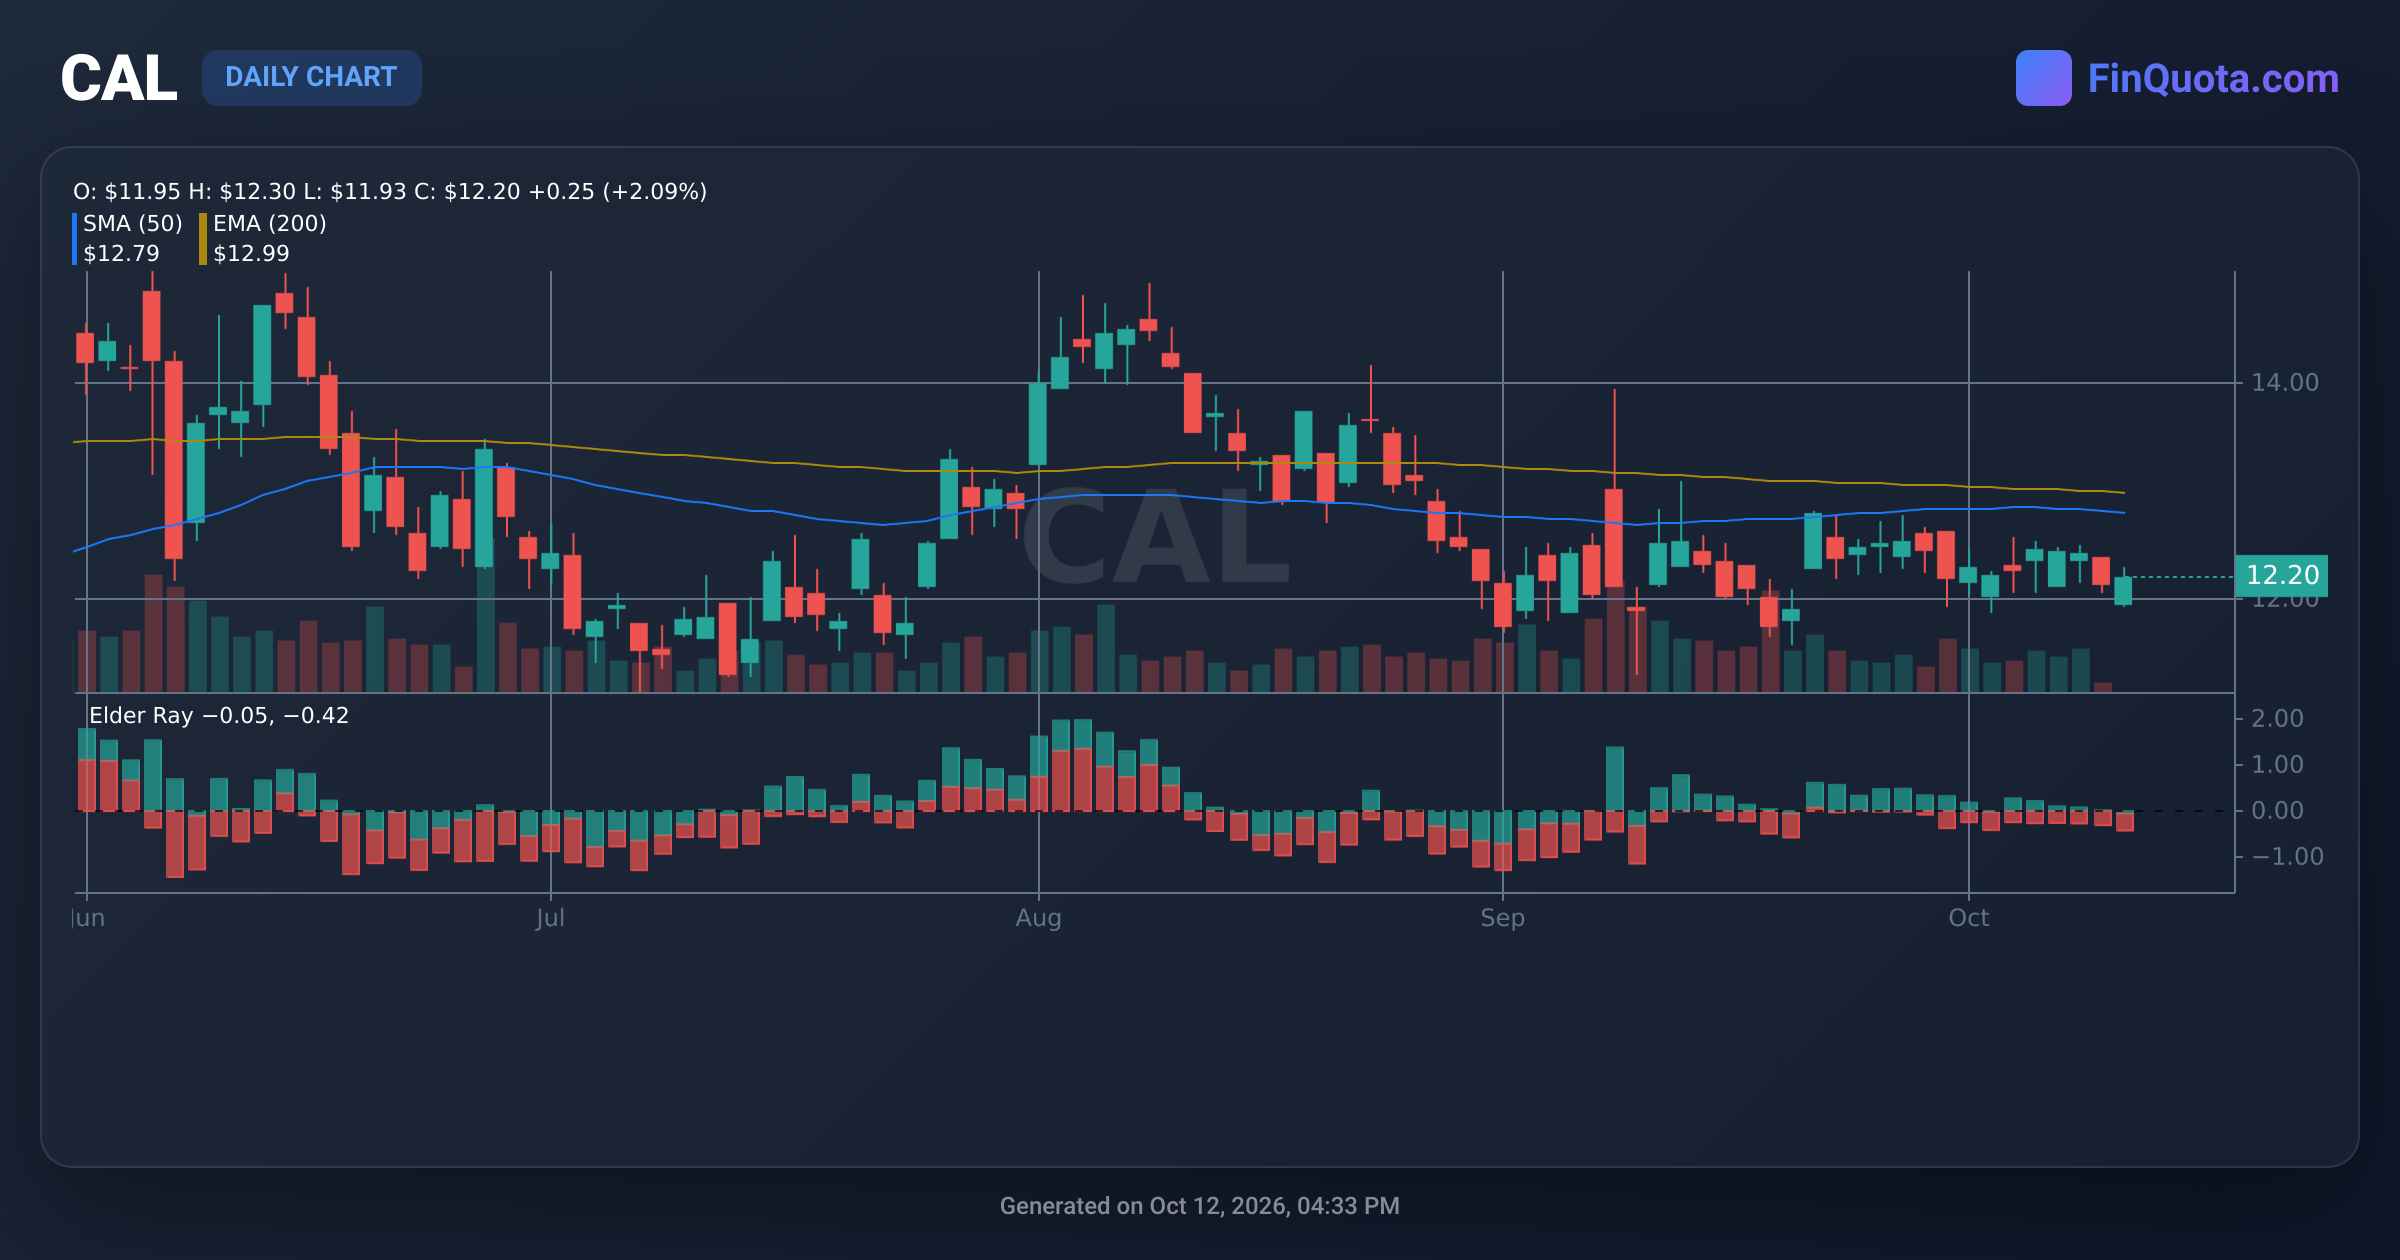The height and width of the screenshot is (1260, 2400).
Task: Click the −1.00 Elder Ray axis label
Action: pos(2287,856)
